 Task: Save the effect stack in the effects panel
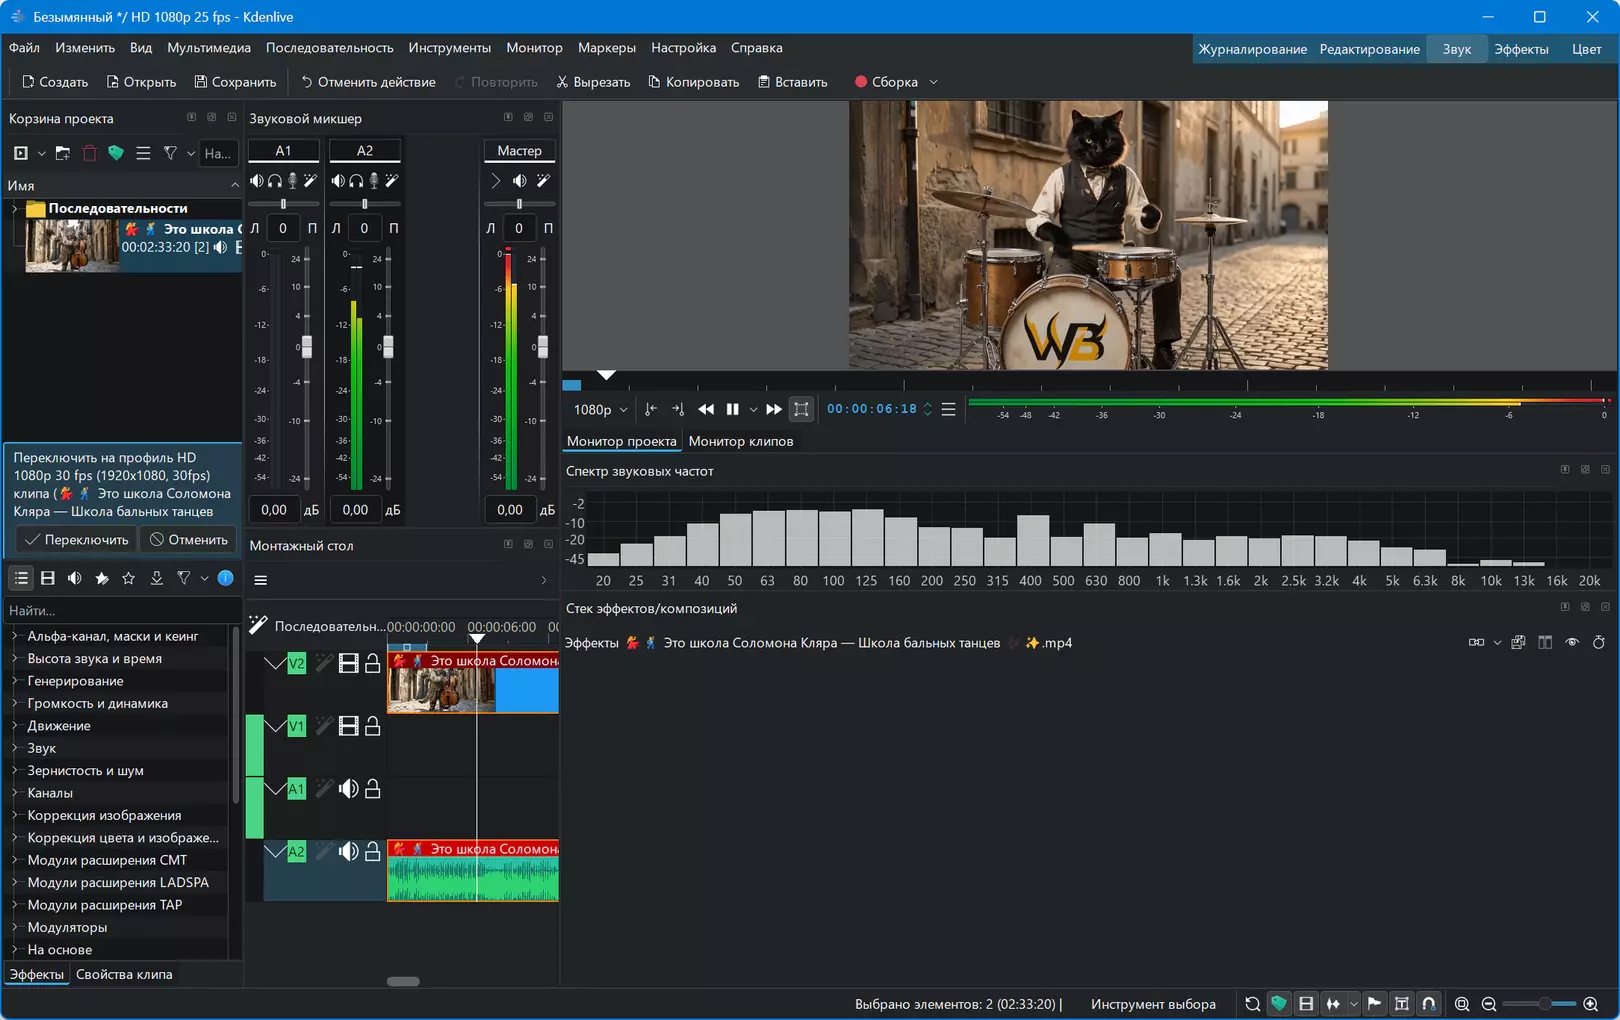[1518, 643]
